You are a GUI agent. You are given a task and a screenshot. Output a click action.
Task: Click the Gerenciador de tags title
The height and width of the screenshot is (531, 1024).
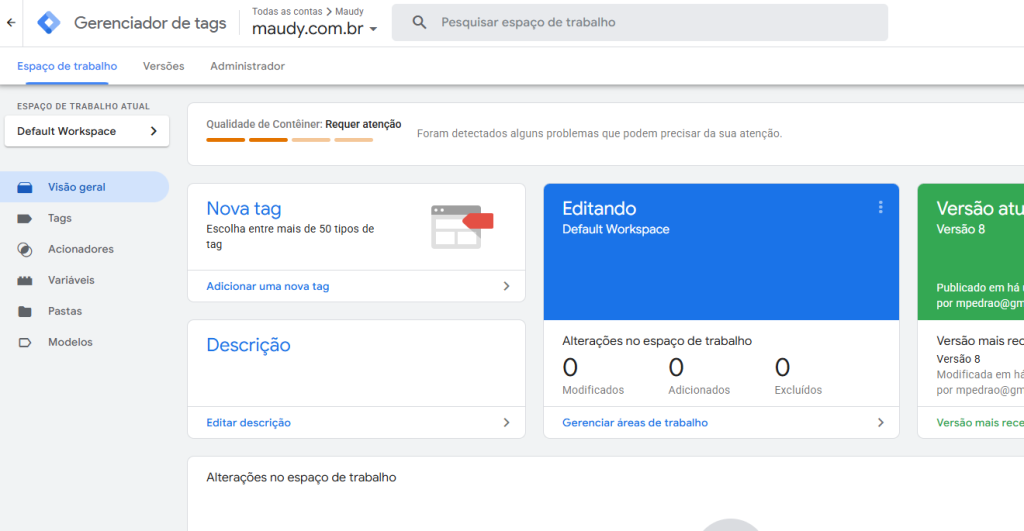(150, 23)
